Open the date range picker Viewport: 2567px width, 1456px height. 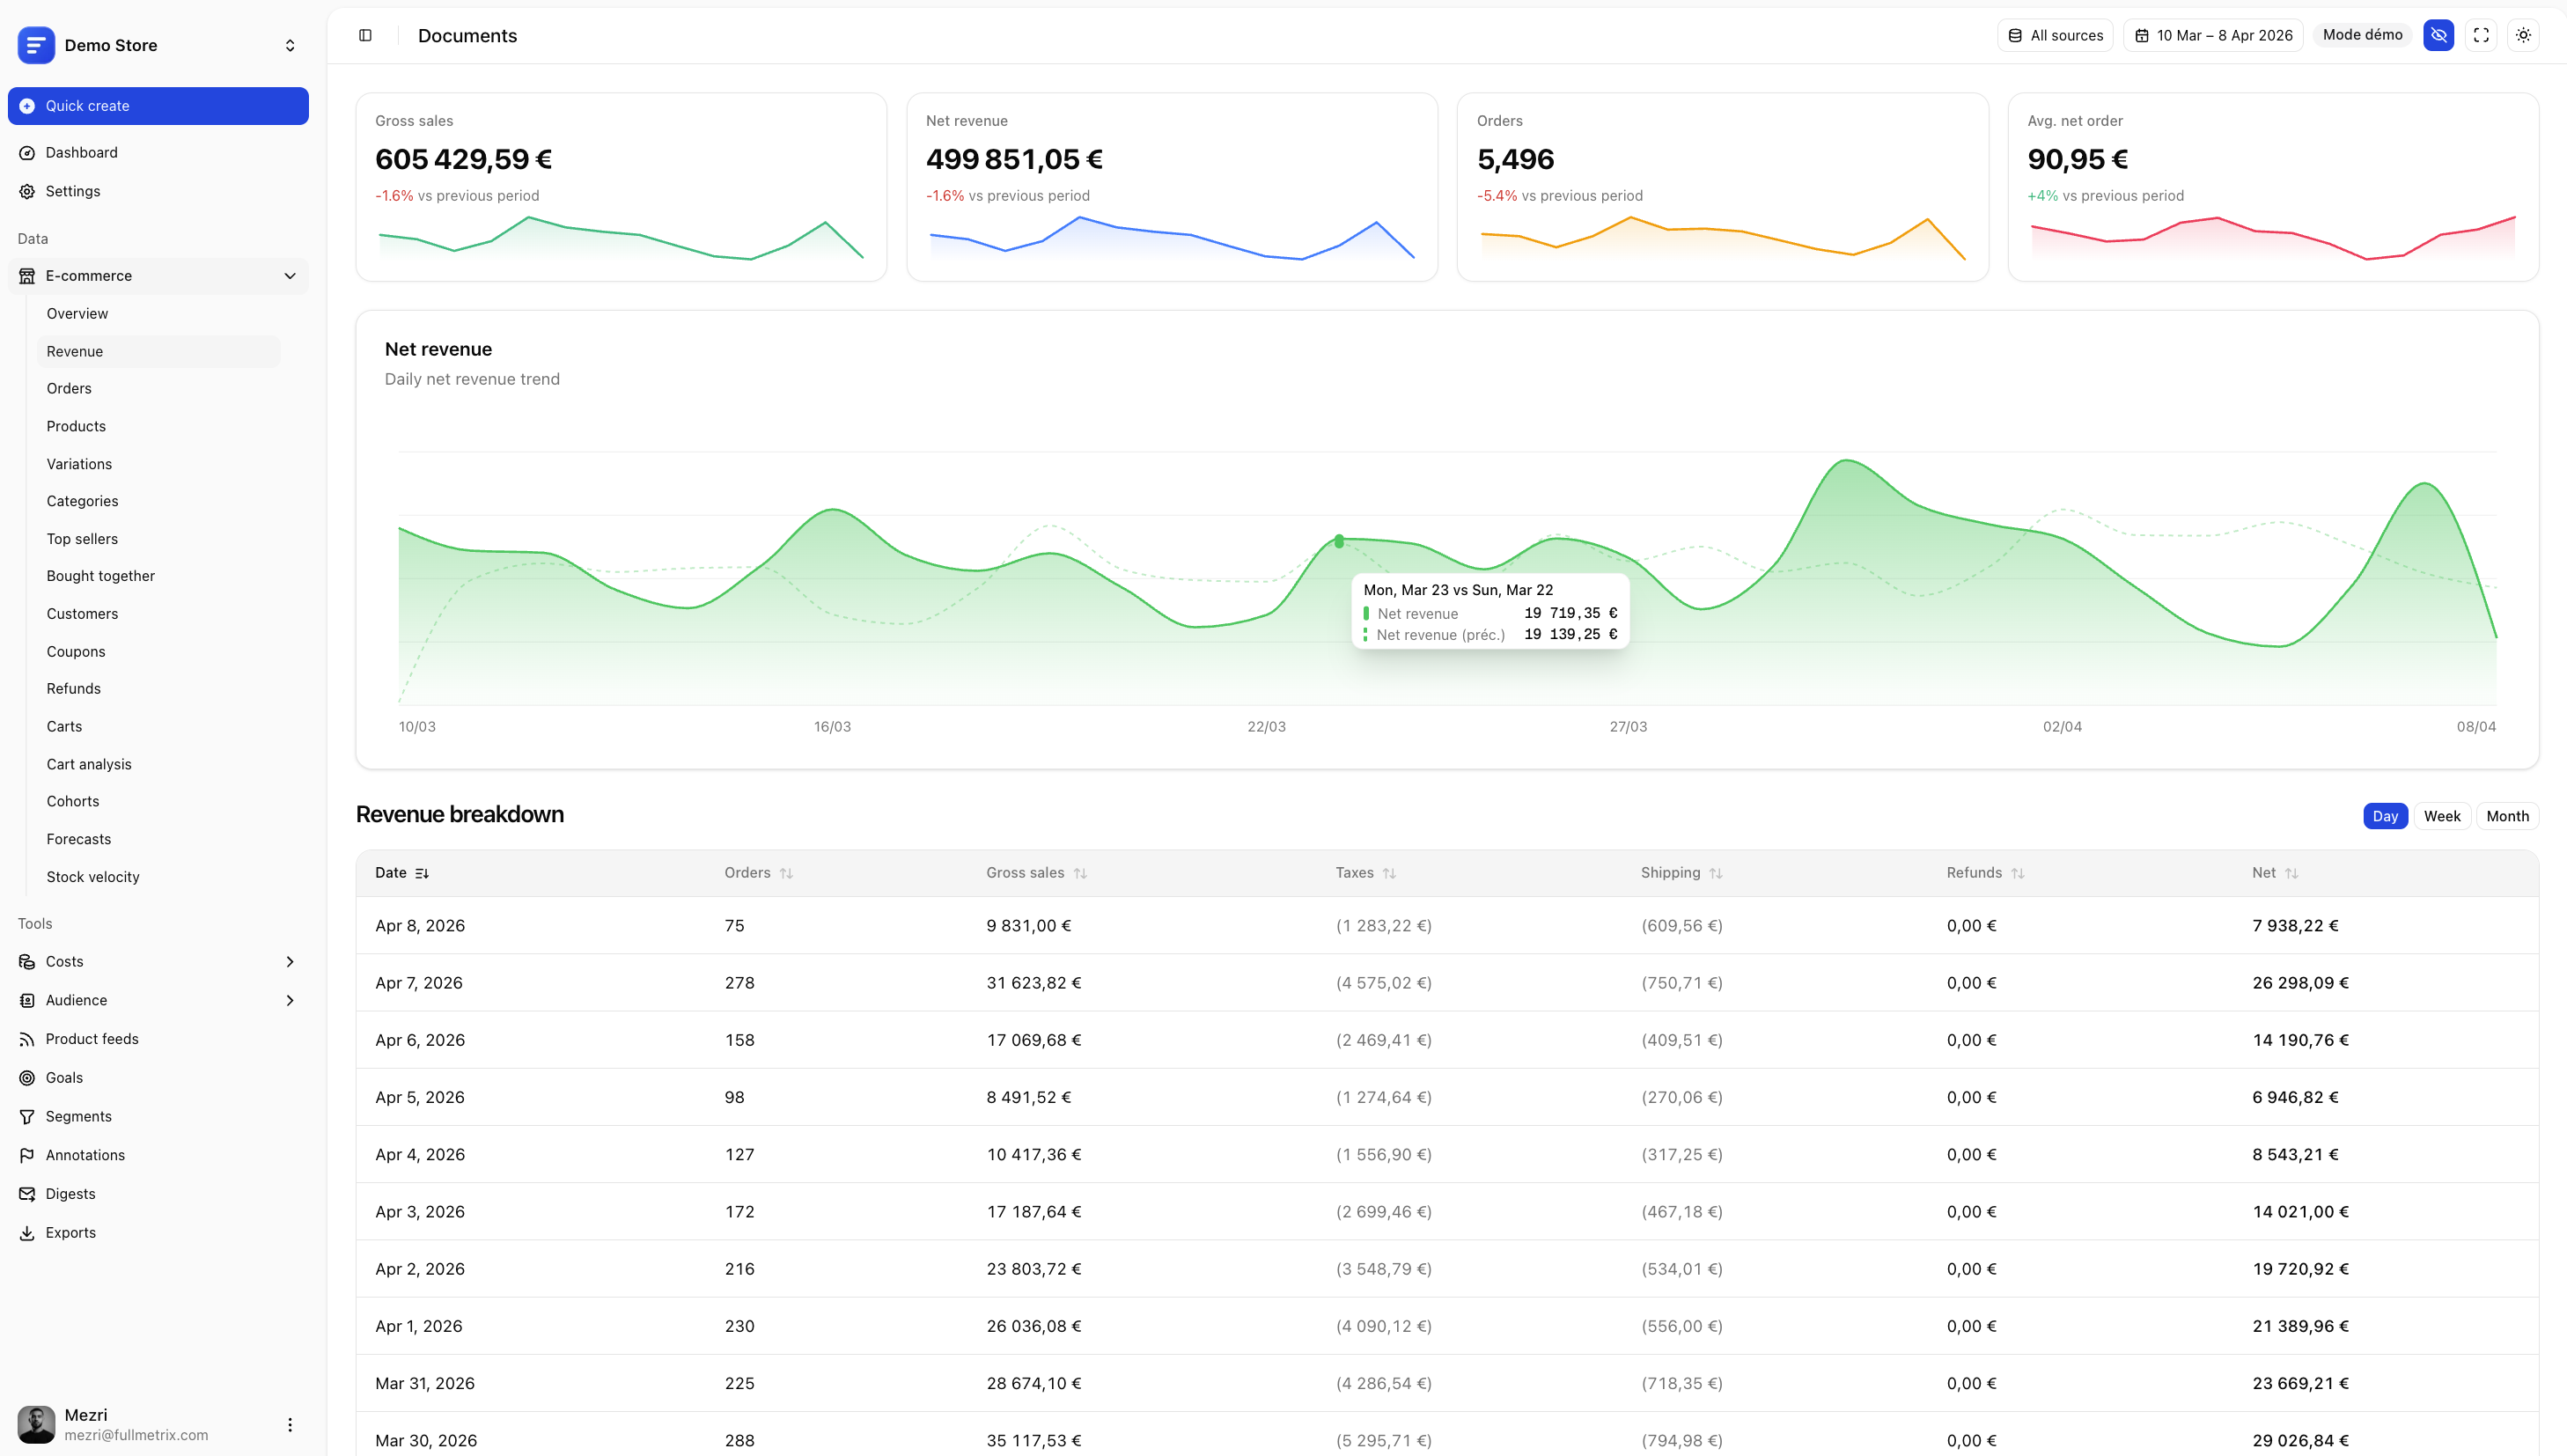(x=2212, y=35)
